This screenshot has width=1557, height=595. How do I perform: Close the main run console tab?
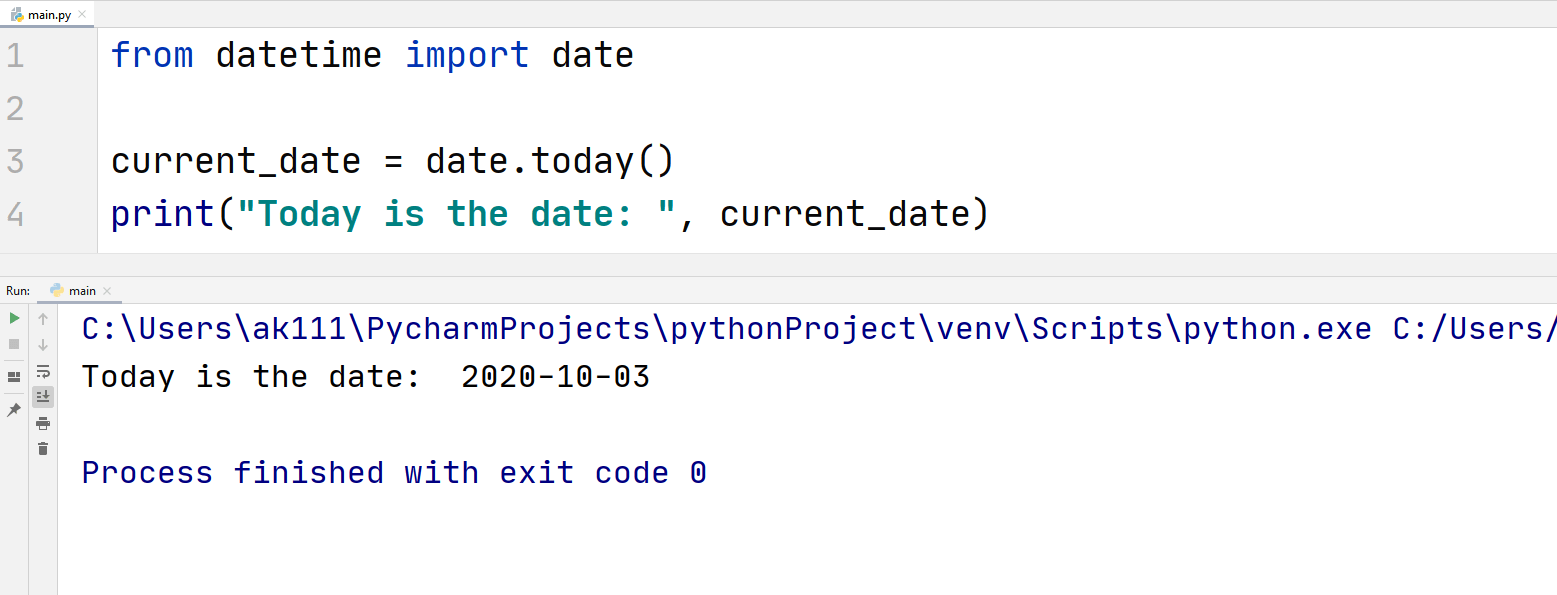click(106, 291)
